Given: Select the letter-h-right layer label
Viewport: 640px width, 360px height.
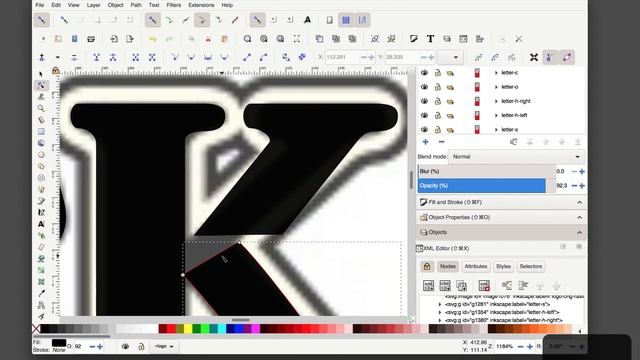Looking at the screenshot, I should 516,101.
